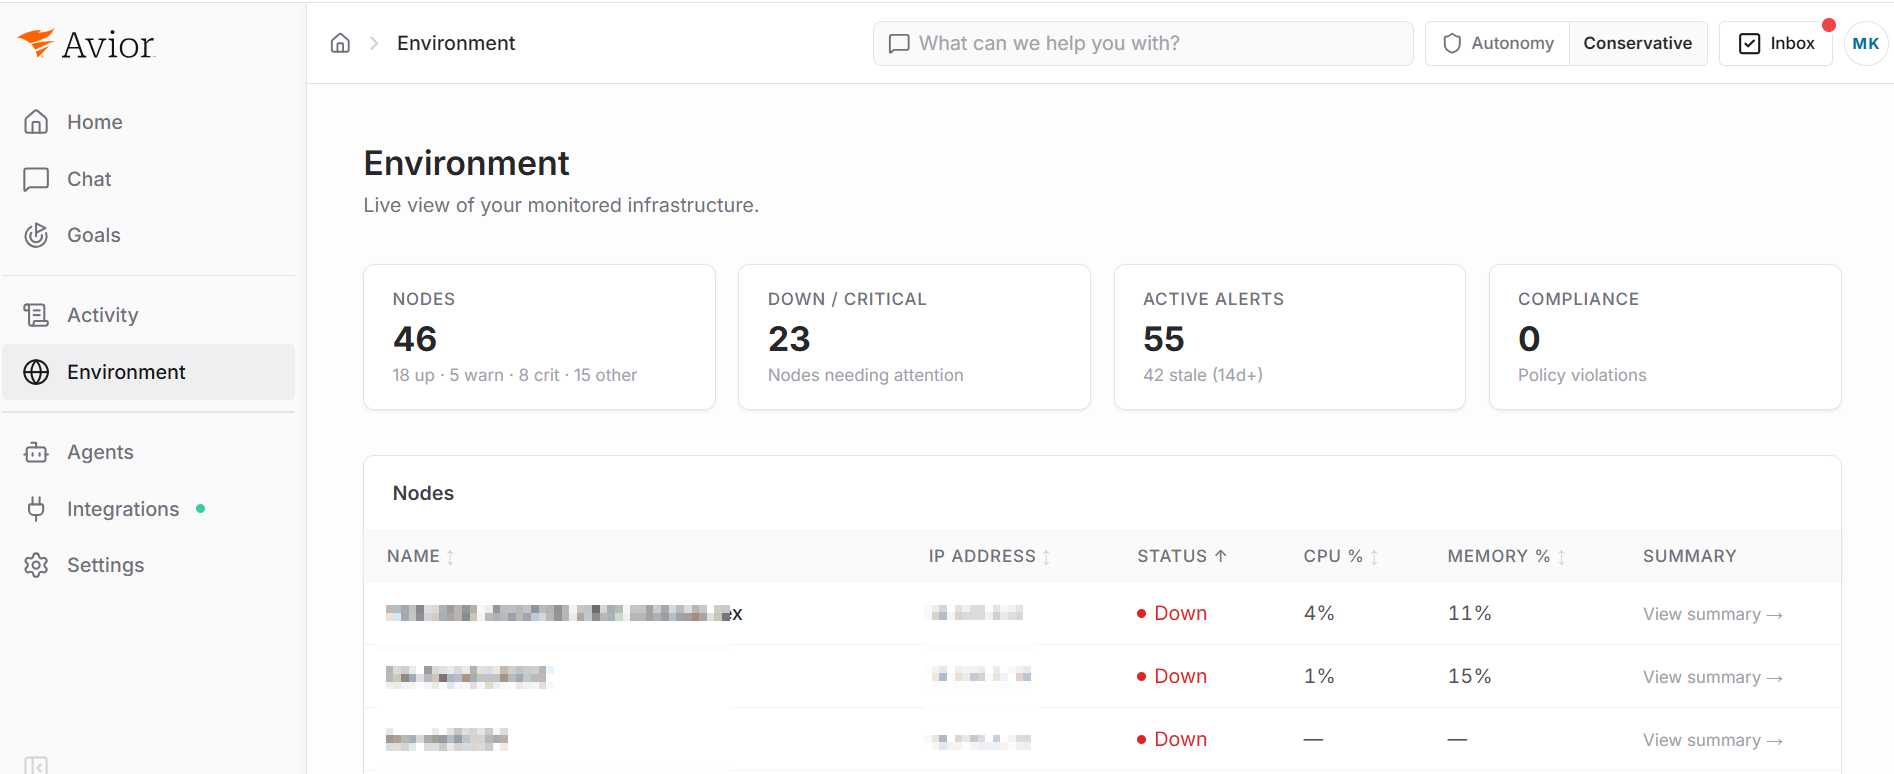Open the Activity log icon

coord(36,315)
